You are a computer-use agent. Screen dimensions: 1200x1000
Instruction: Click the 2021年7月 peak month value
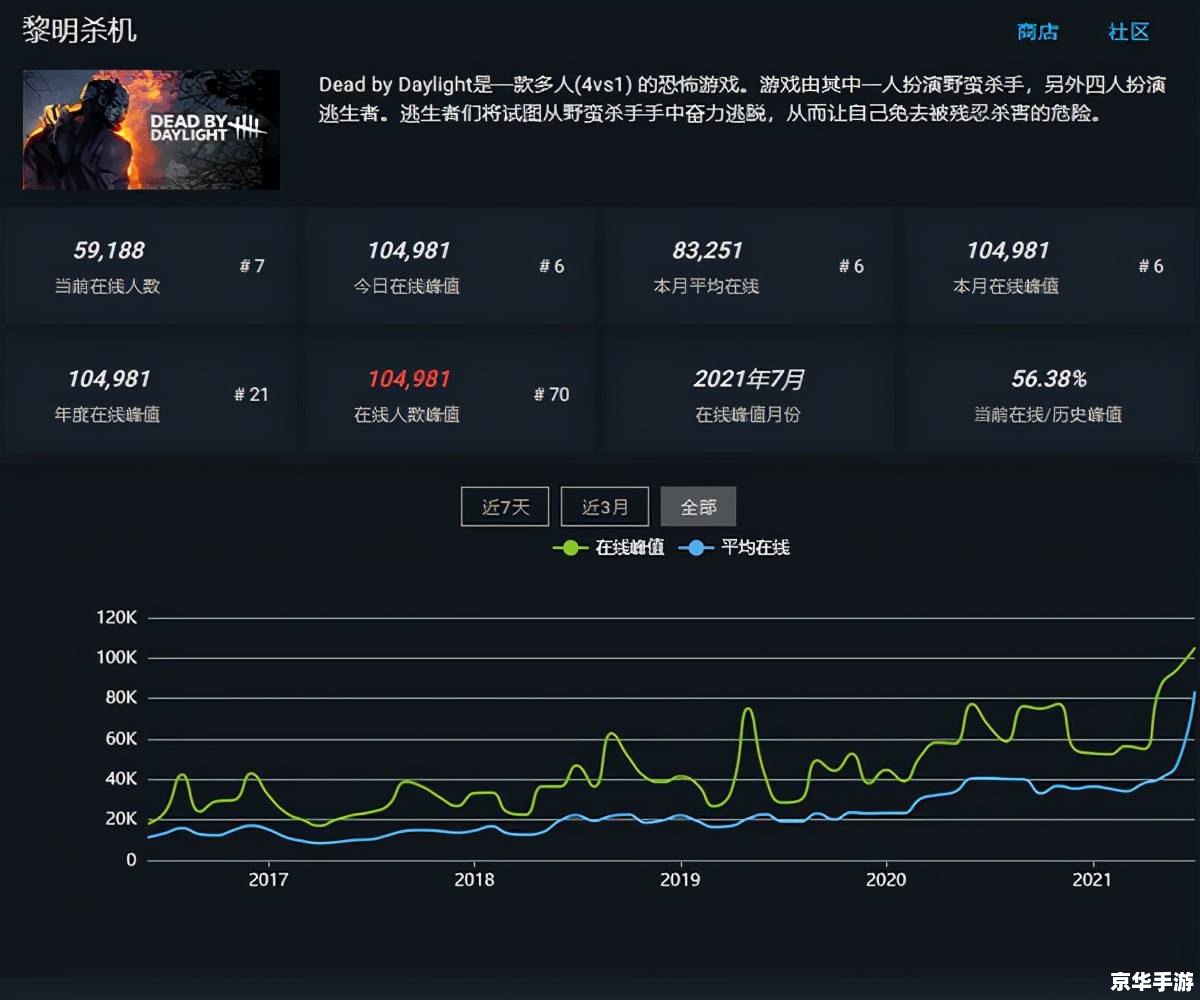[749, 379]
